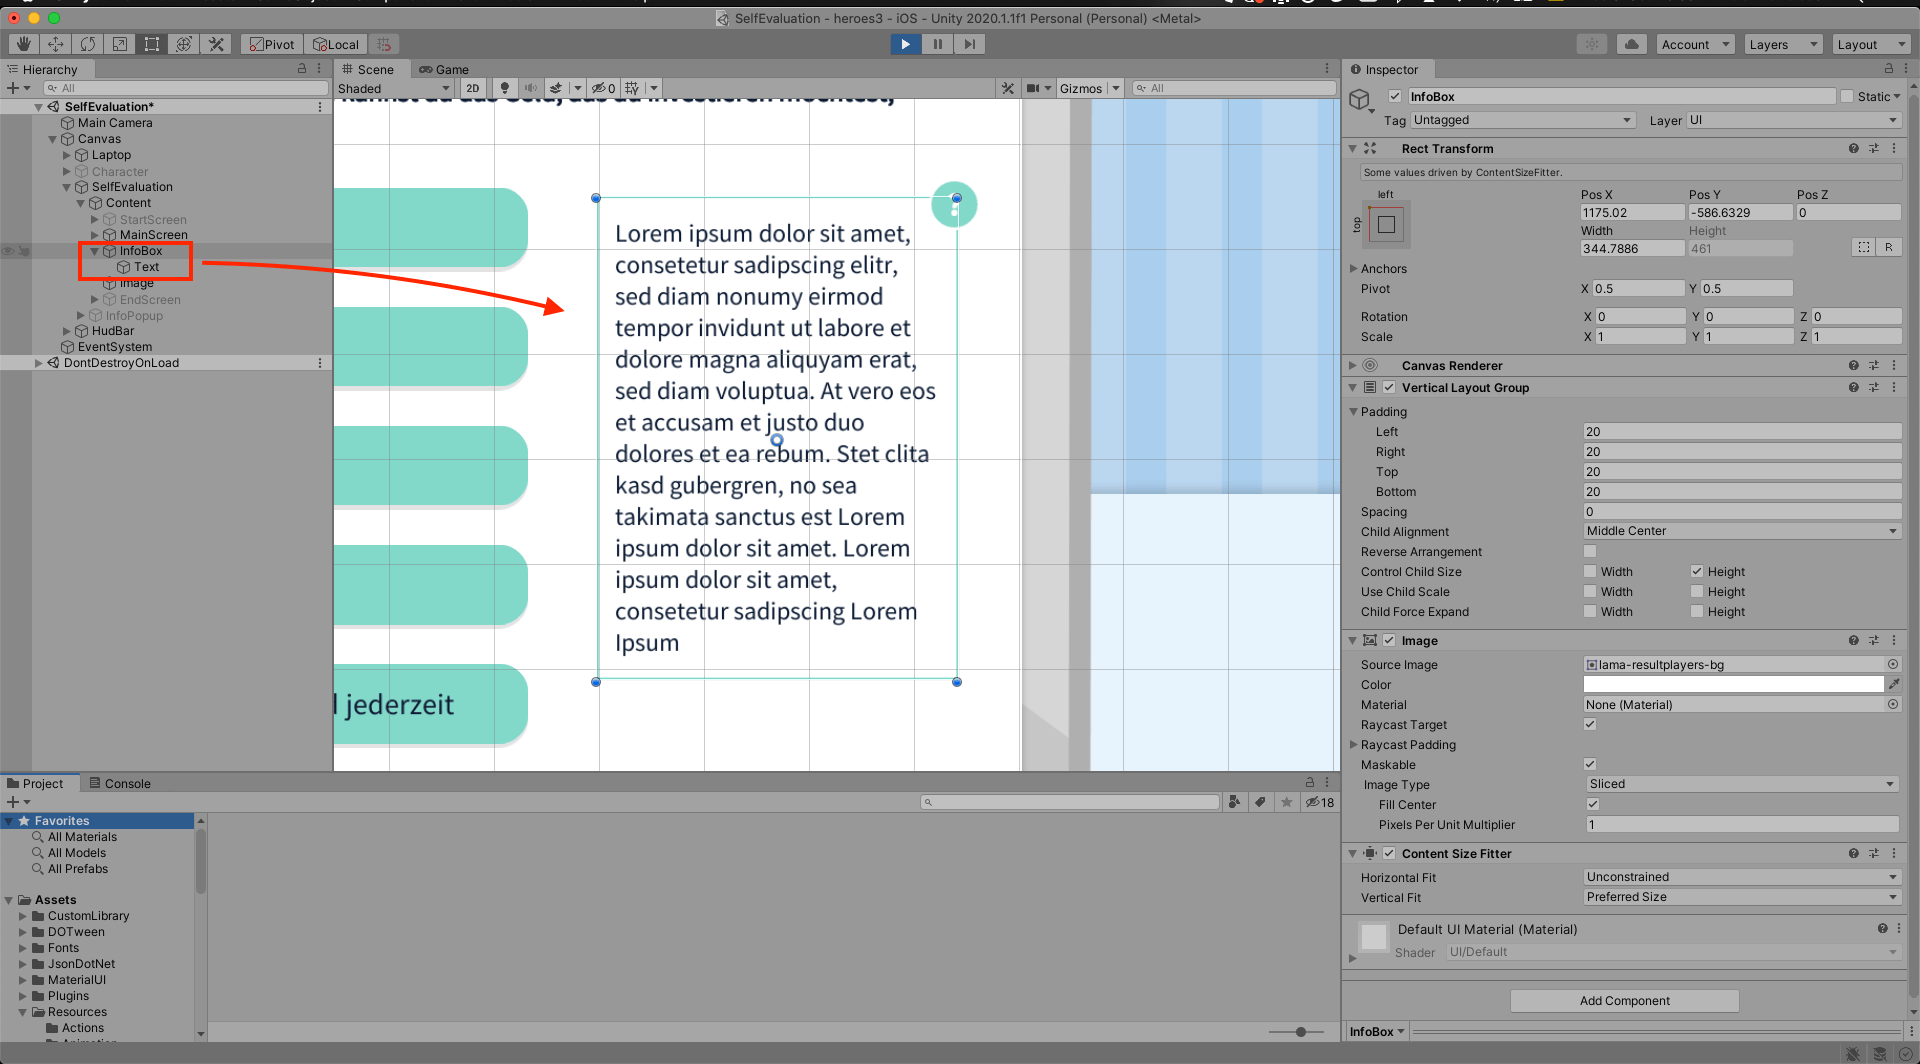Open the Child Alignment dropdown

(x=1741, y=531)
